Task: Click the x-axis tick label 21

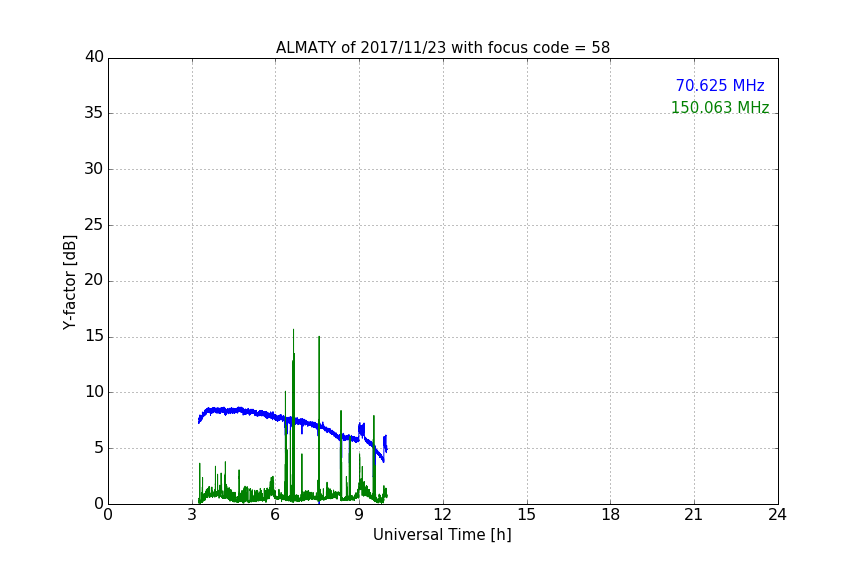Action: [x=693, y=515]
